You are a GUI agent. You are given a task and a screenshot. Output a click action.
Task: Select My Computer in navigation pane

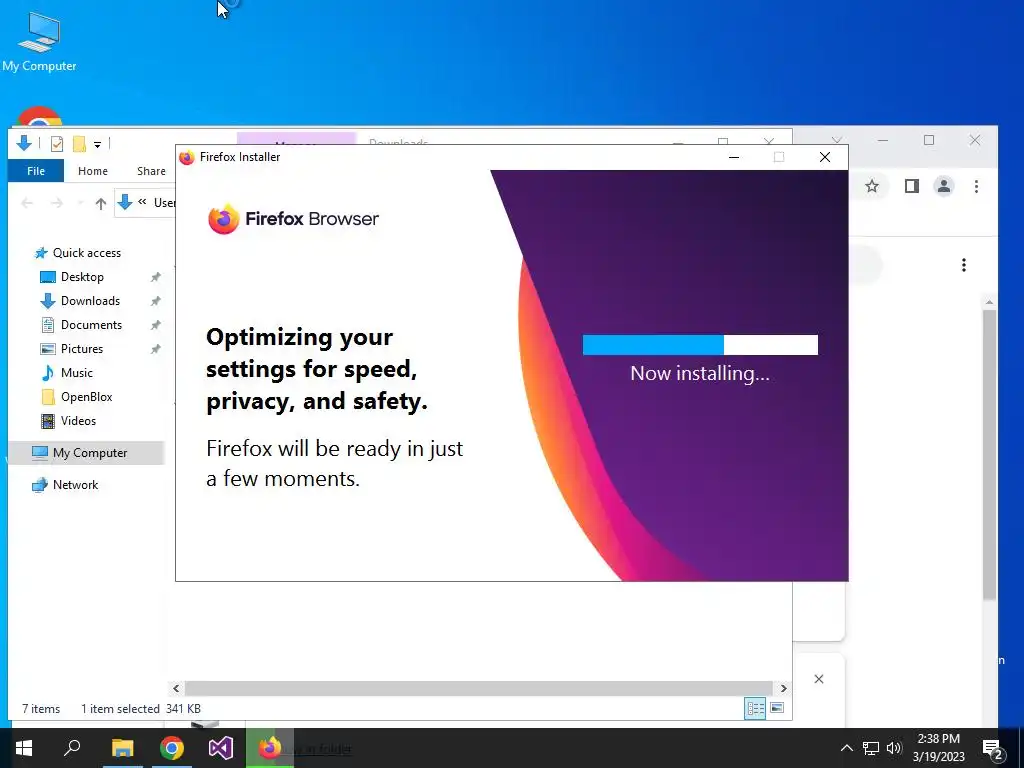(86, 453)
